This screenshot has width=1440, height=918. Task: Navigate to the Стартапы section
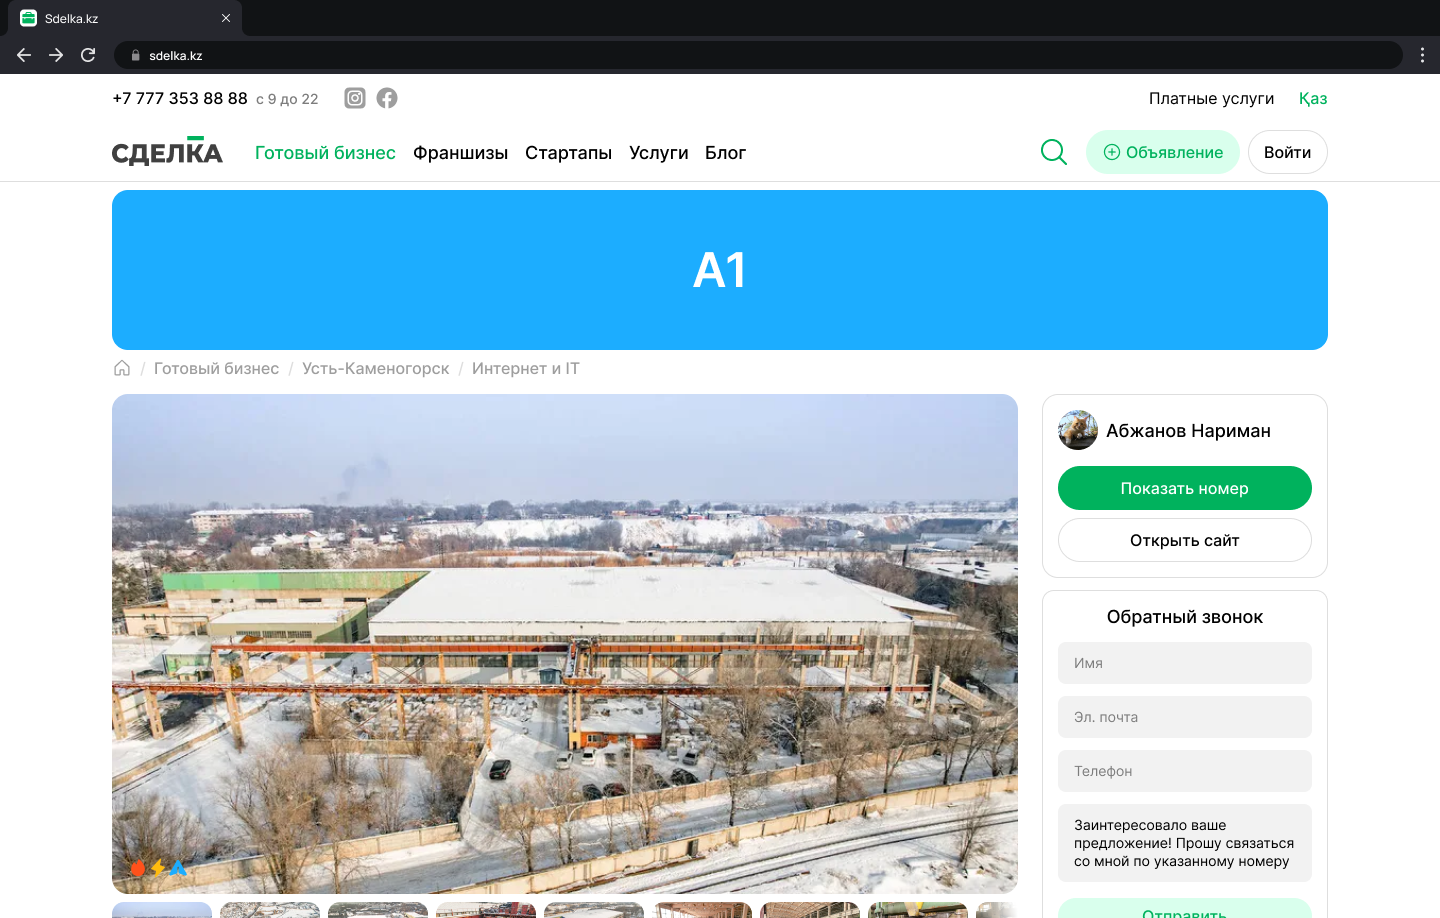(568, 153)
